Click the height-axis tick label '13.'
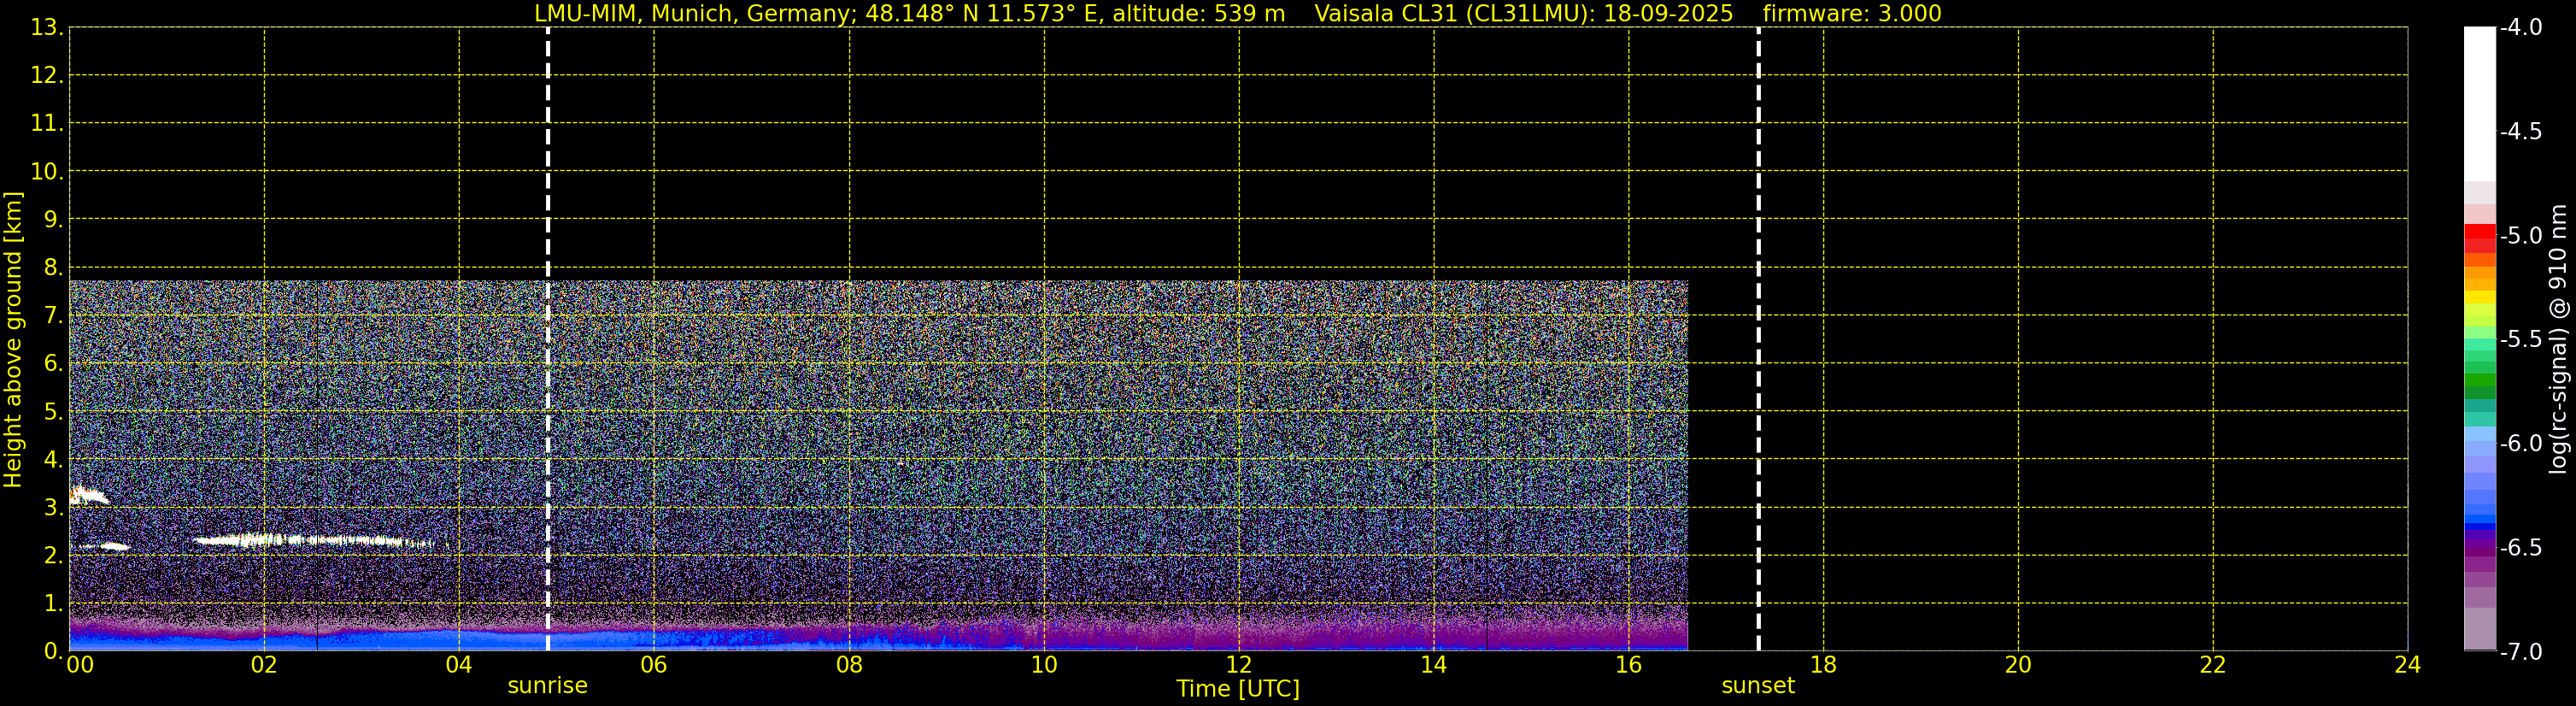Screen dimensions: 2576x706 pyautogui.click(x=47, y=28)
